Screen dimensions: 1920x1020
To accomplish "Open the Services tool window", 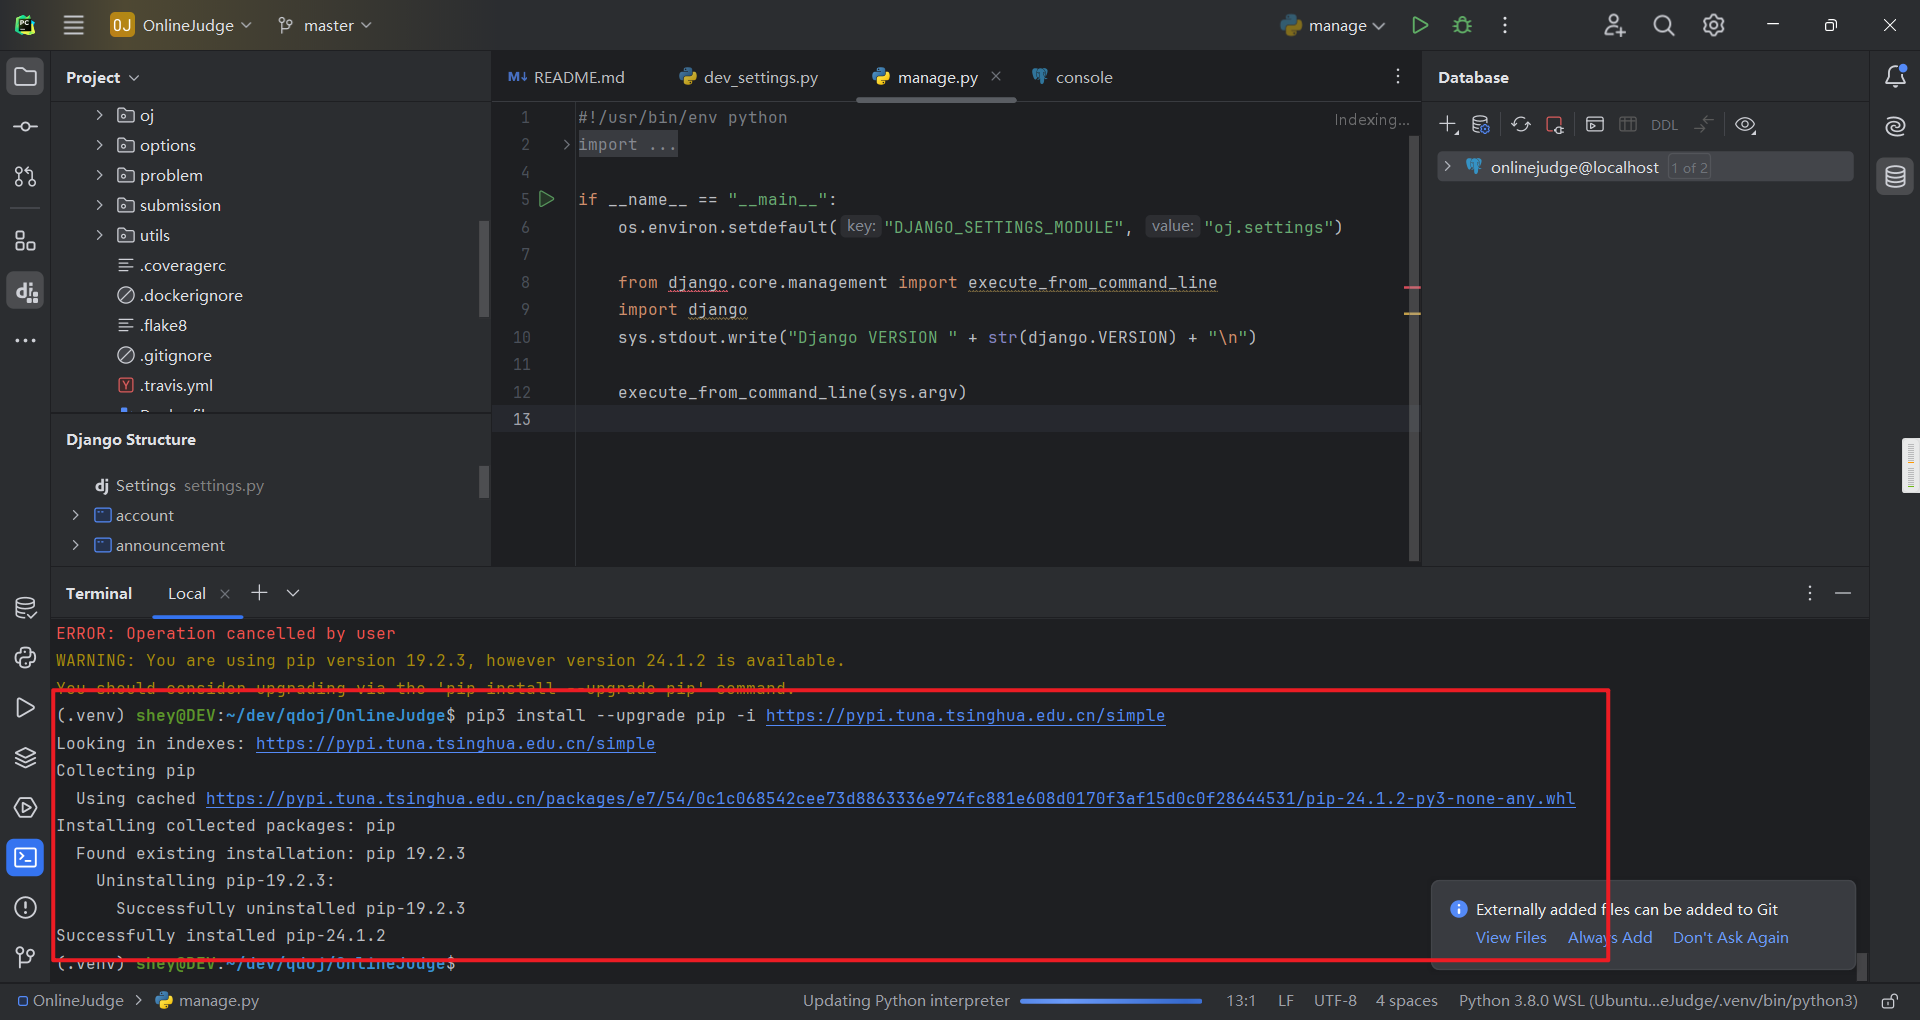I will (26, 807).
